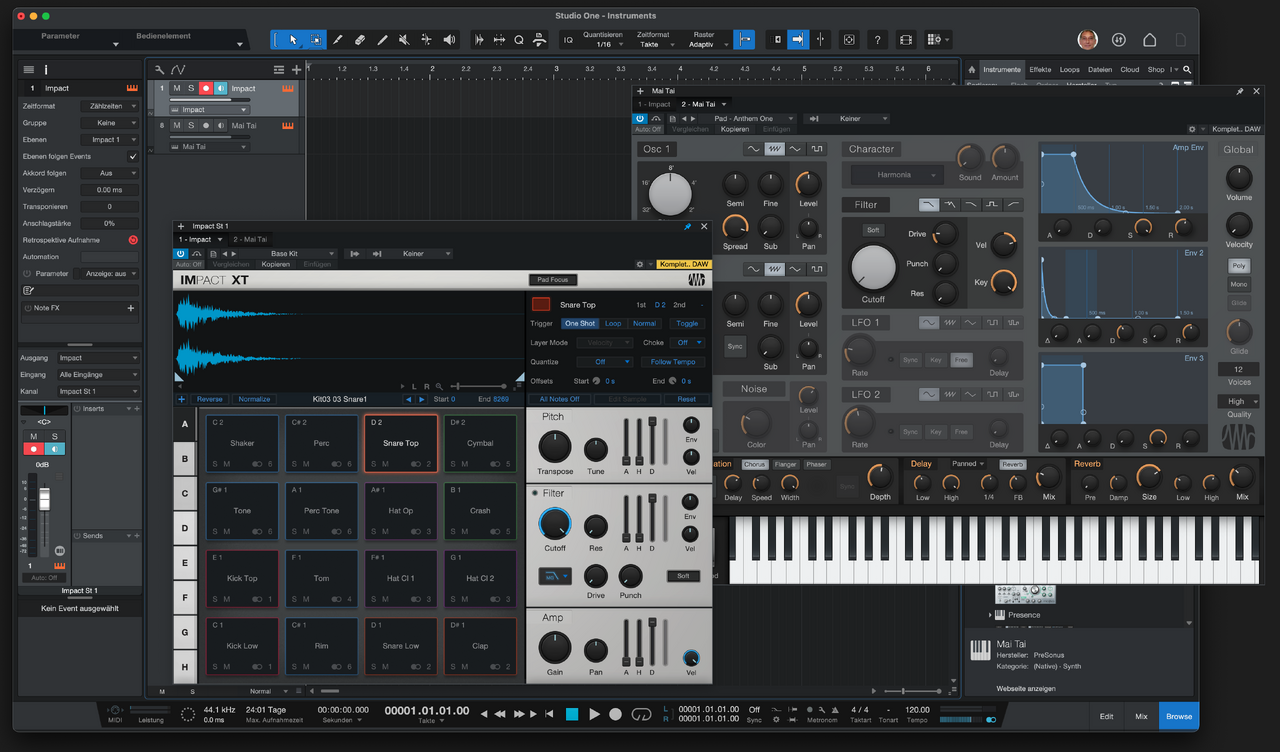Image resolution: width=1280 pixels, height=752 pixels.
Task: Open the Mix view tab
Action: coord(1141,716)
